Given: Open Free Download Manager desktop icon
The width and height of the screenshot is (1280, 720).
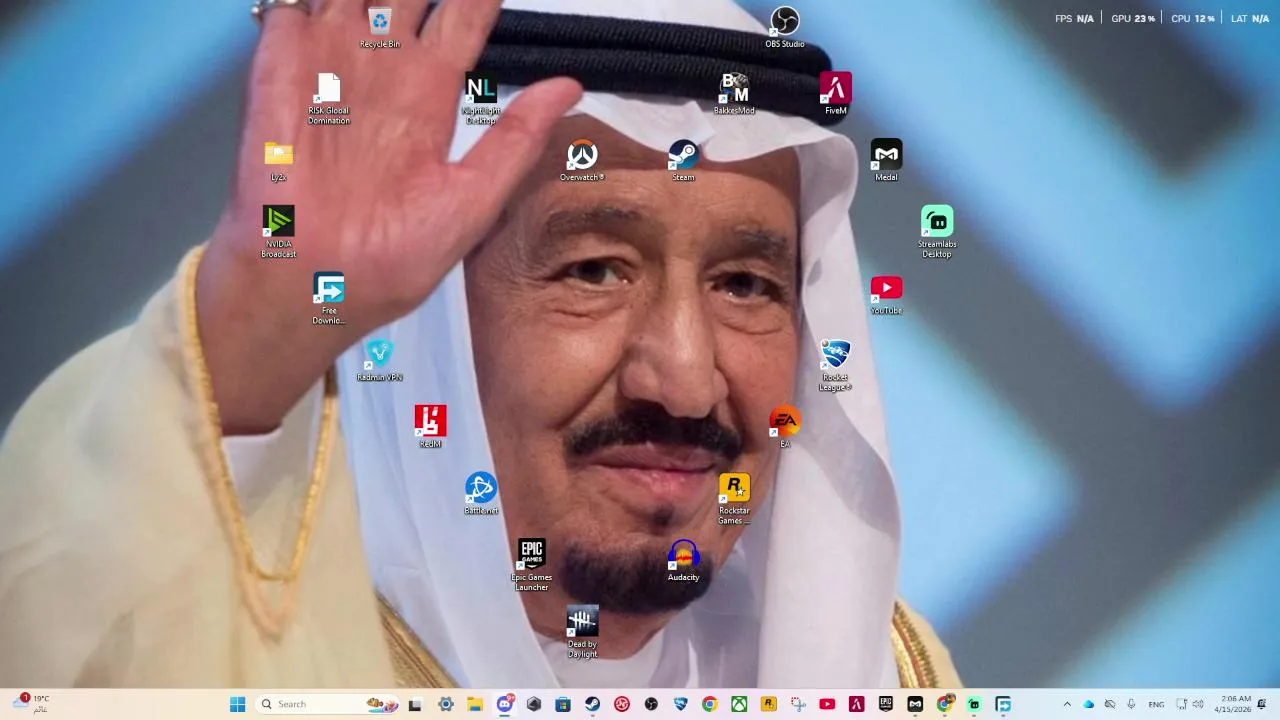Looking at the screenshot, I should tap(329, 299).
